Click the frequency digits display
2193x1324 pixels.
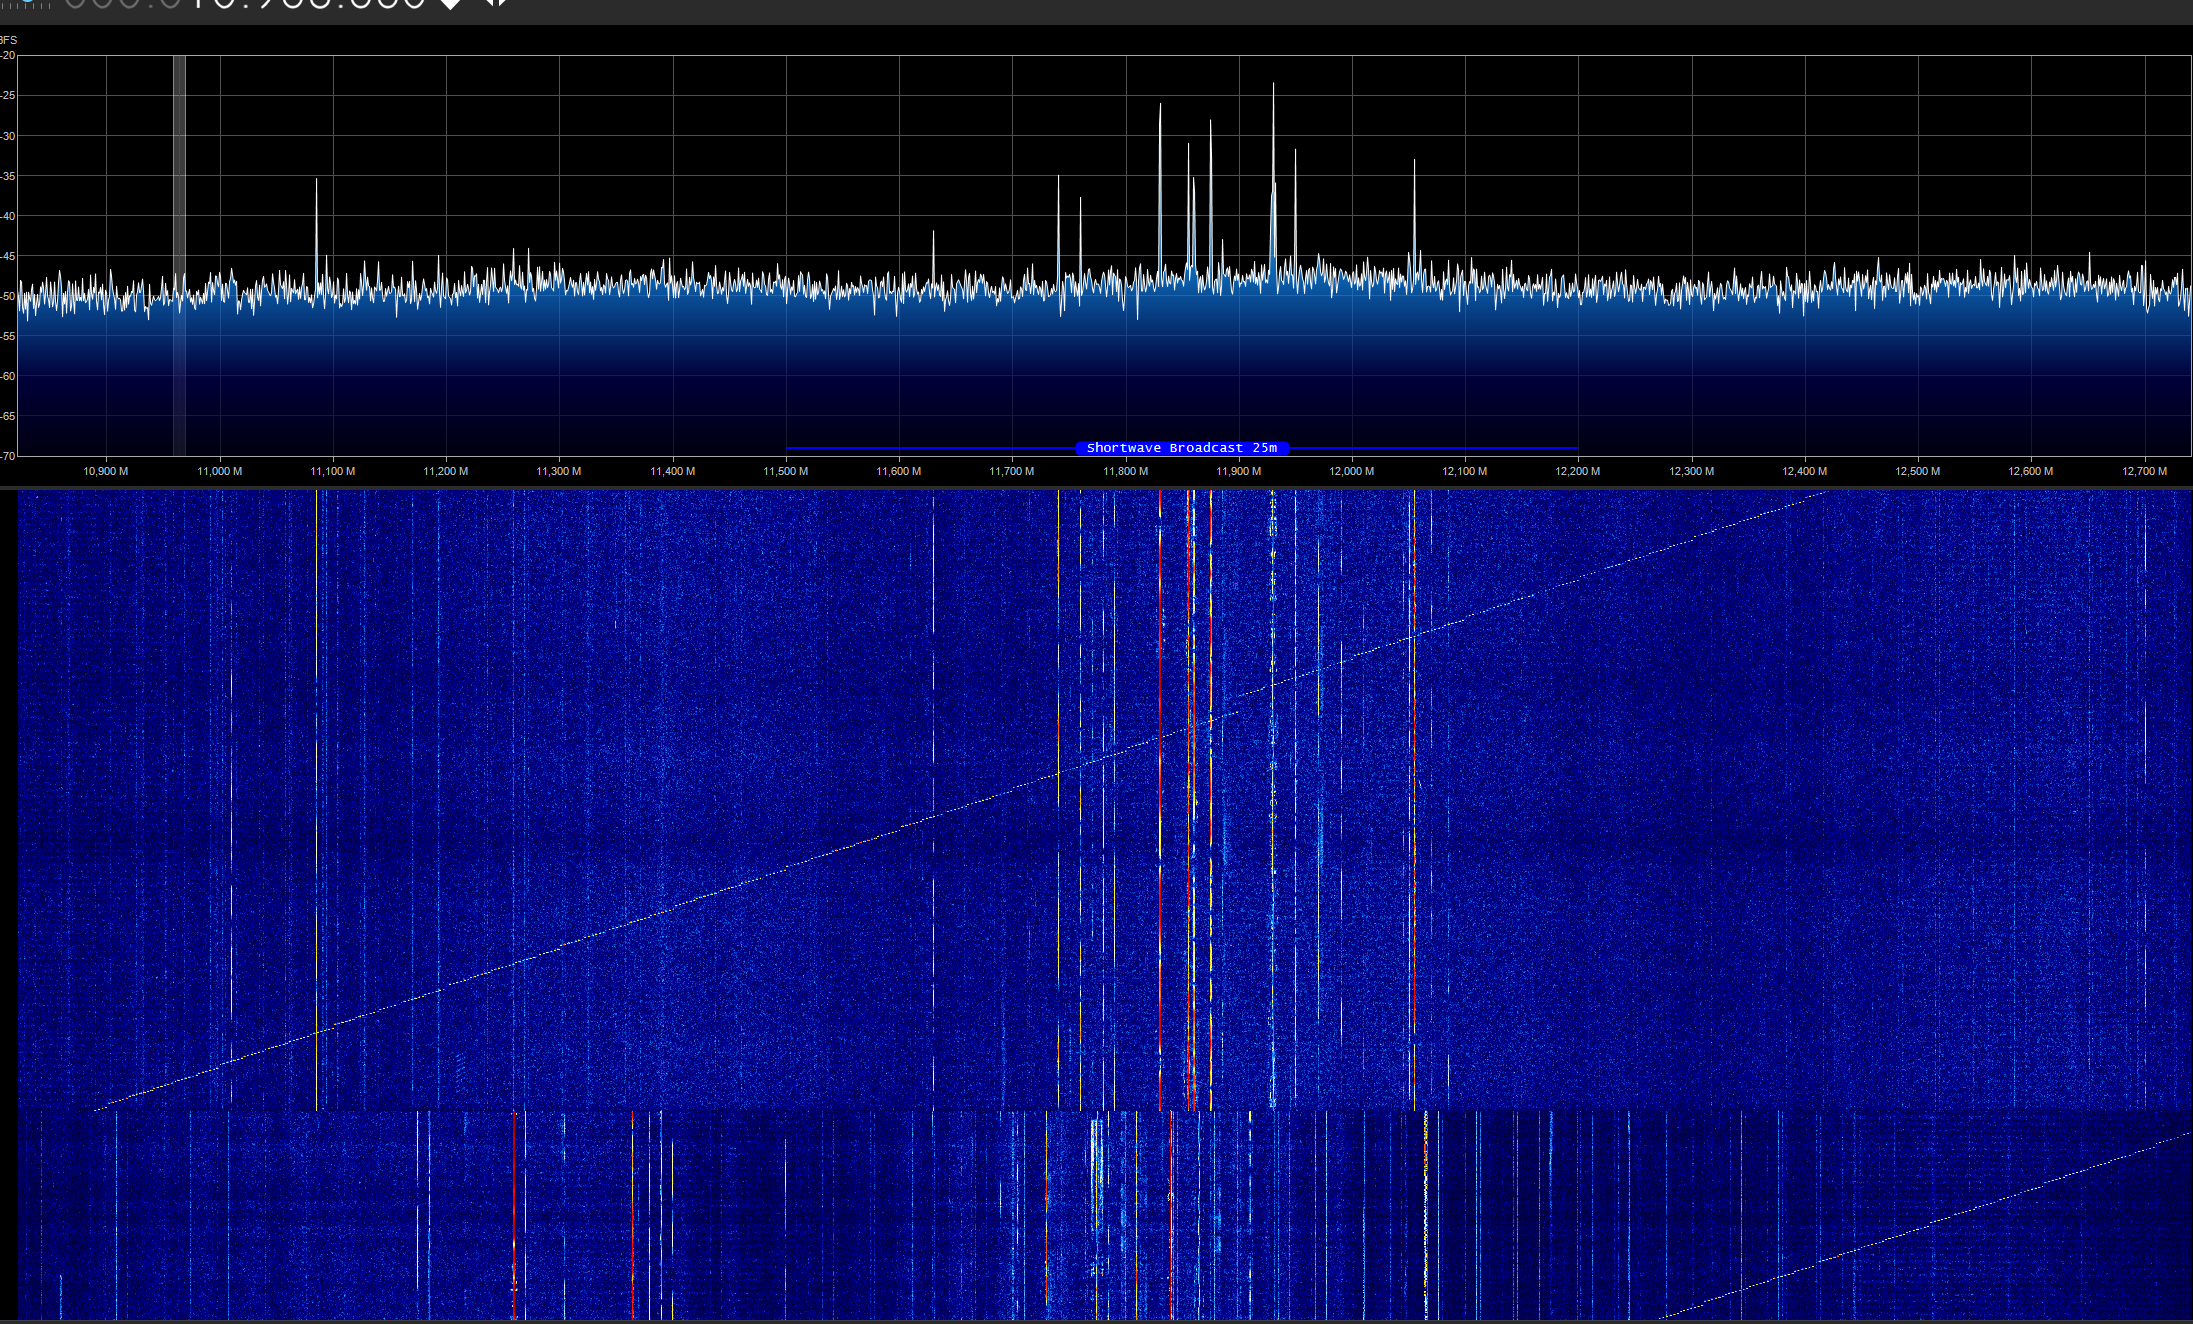(300, 4)
